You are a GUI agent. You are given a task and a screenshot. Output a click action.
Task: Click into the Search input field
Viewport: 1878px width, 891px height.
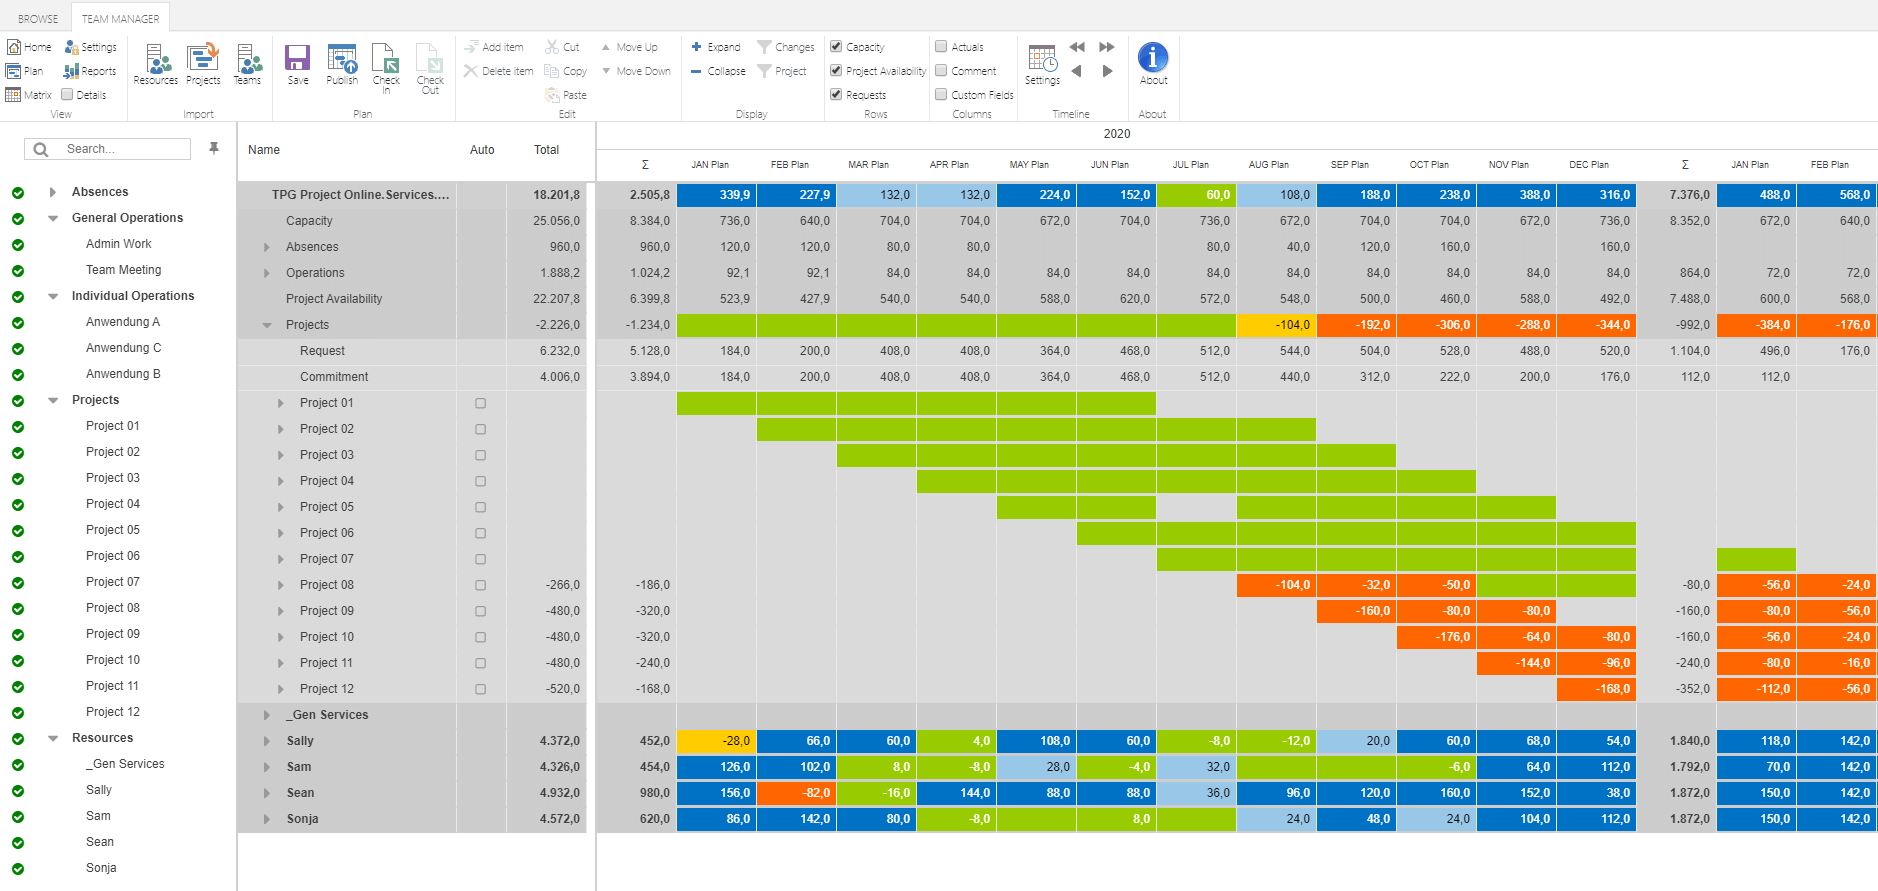(x=120, y=149)
